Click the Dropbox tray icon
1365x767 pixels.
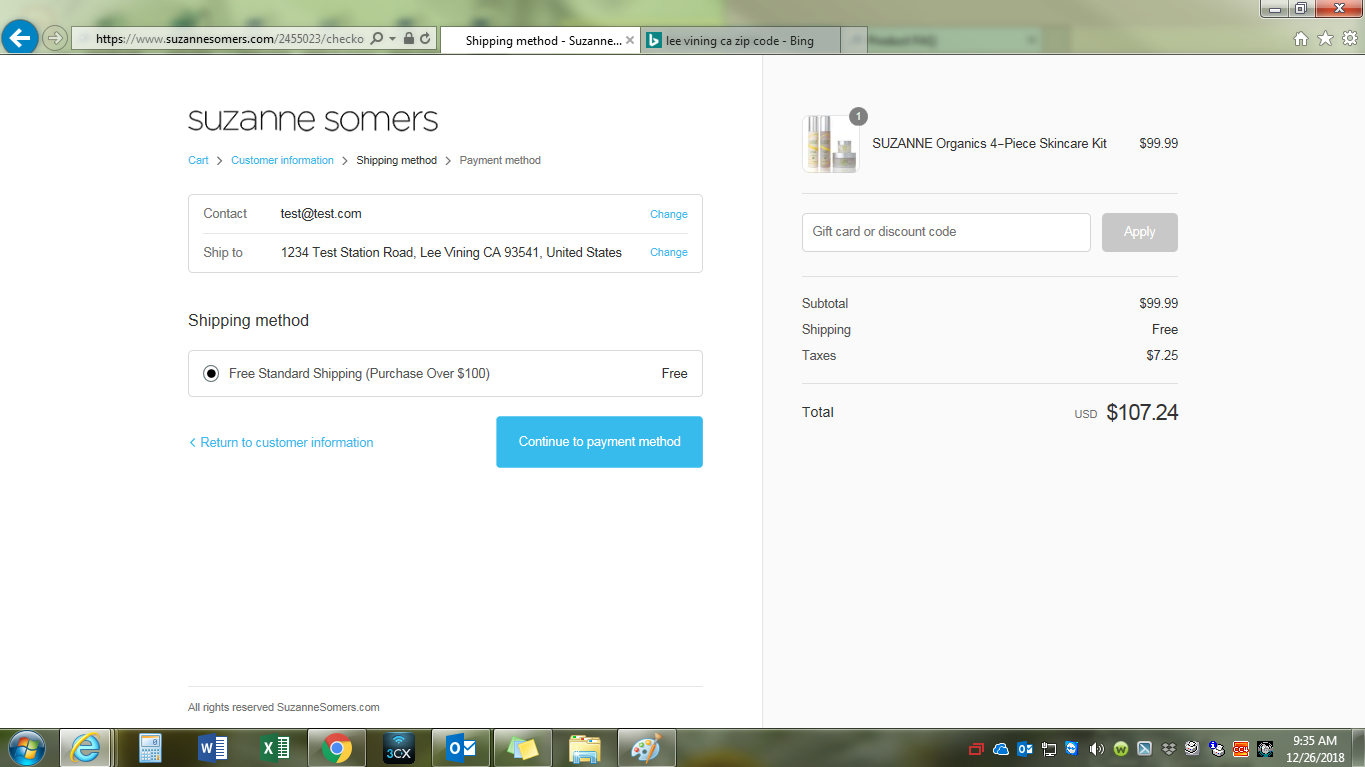click(x=1168, y=748)
